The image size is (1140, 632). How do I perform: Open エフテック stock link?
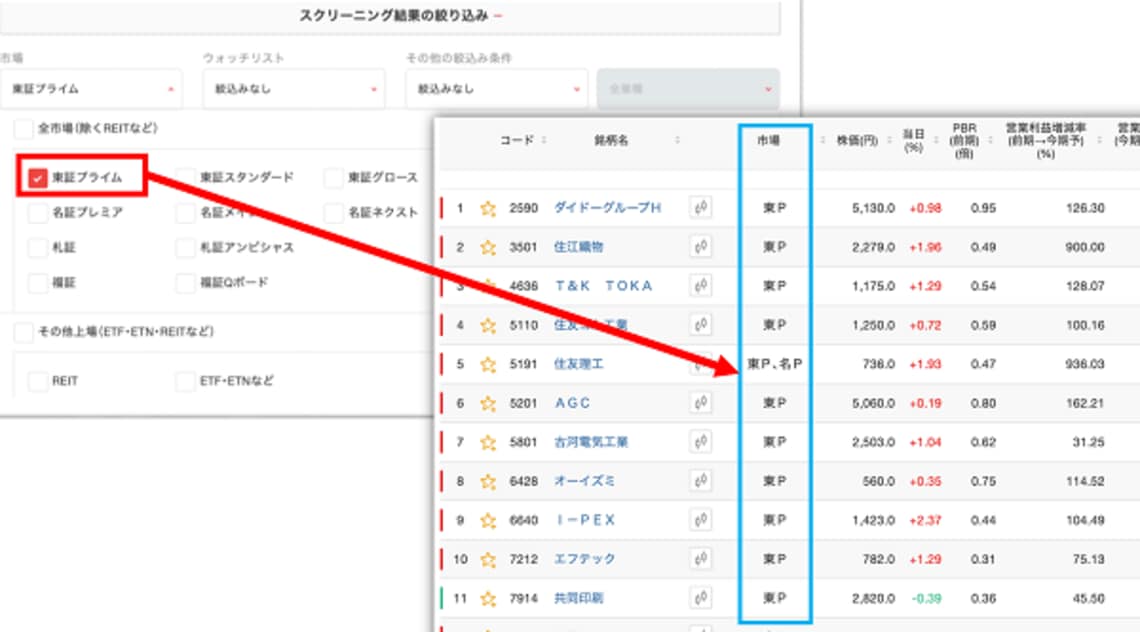(584, 559)
